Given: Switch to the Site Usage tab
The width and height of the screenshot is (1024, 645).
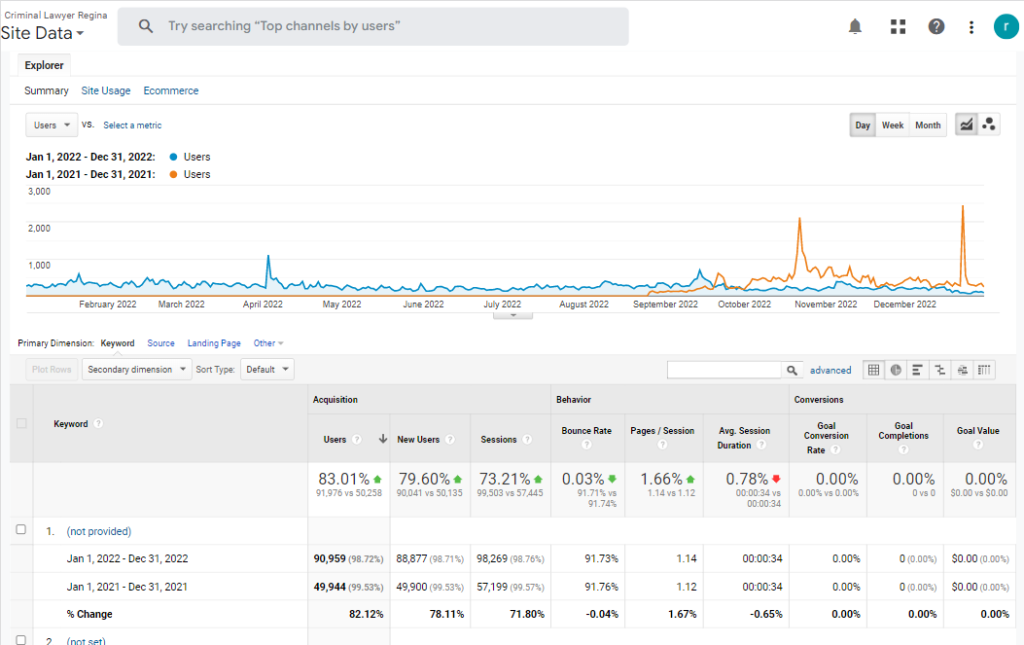Looking at the screenshot, I should tap(106, 91).
